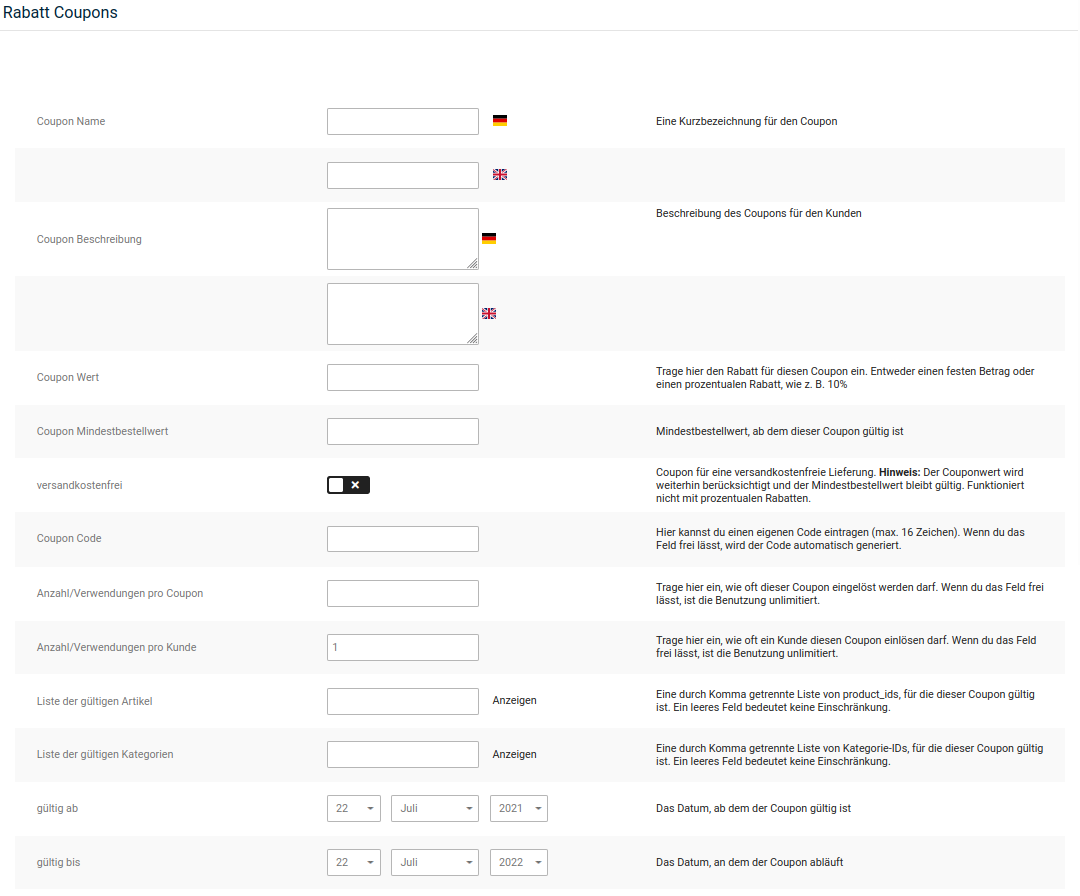Open the 'gültig bis' day dropdown
The image size is (1080, 896).
[354, 862]
